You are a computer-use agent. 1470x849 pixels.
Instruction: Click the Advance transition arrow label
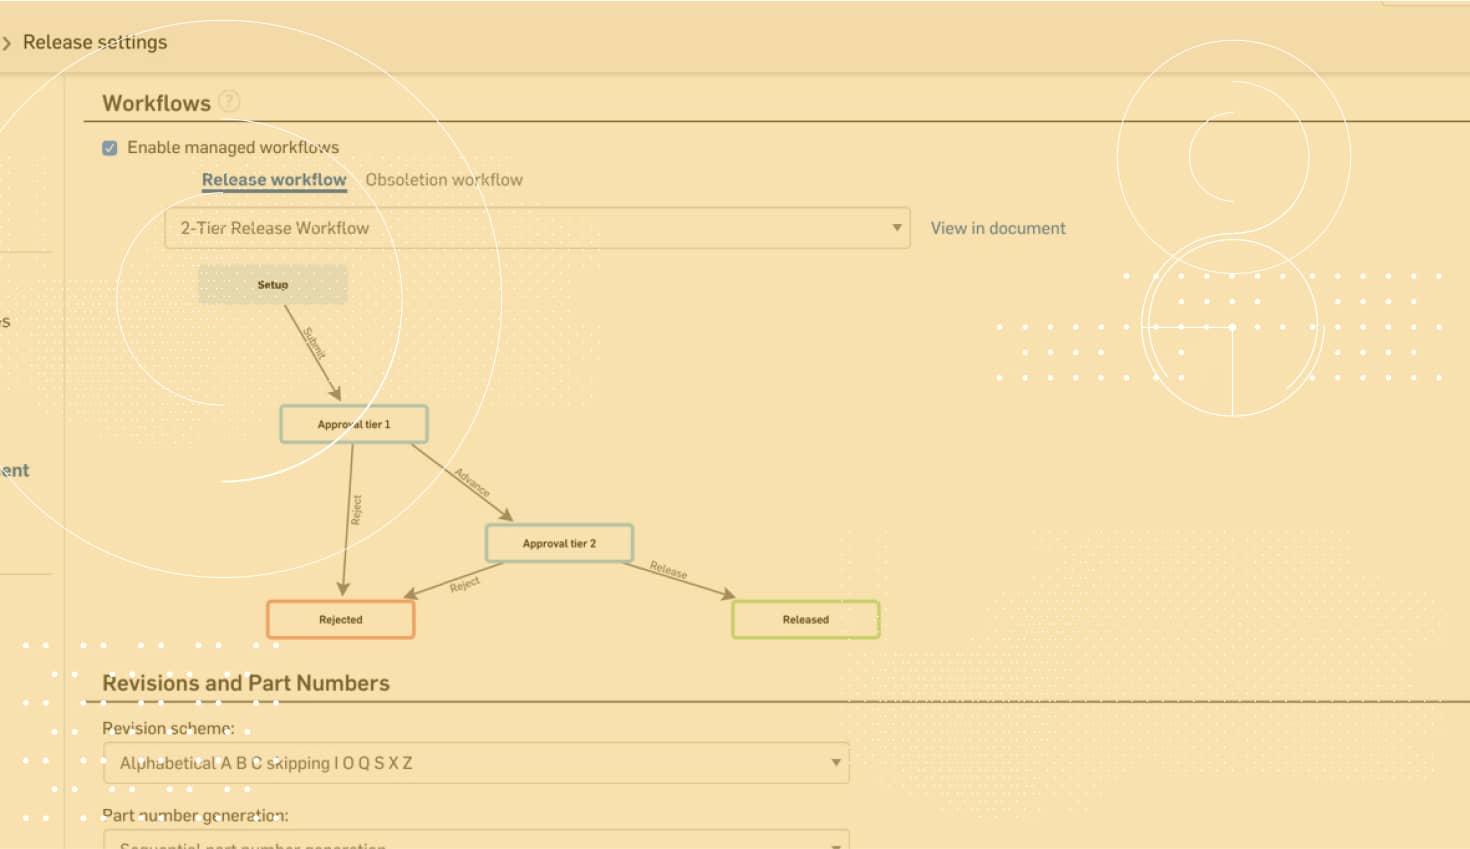pos(472,482)
